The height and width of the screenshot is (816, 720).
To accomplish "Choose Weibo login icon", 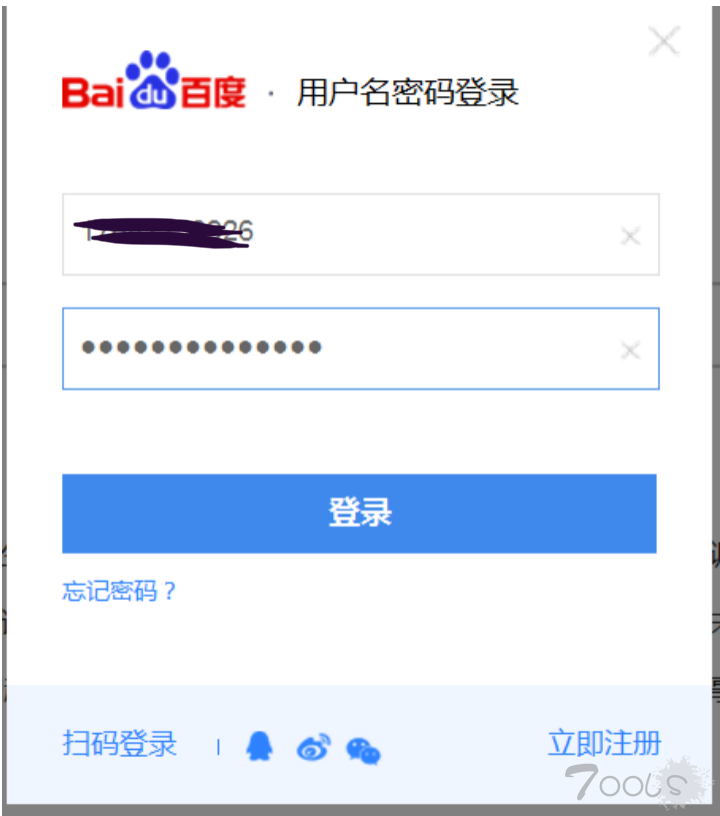I will 314,747.
